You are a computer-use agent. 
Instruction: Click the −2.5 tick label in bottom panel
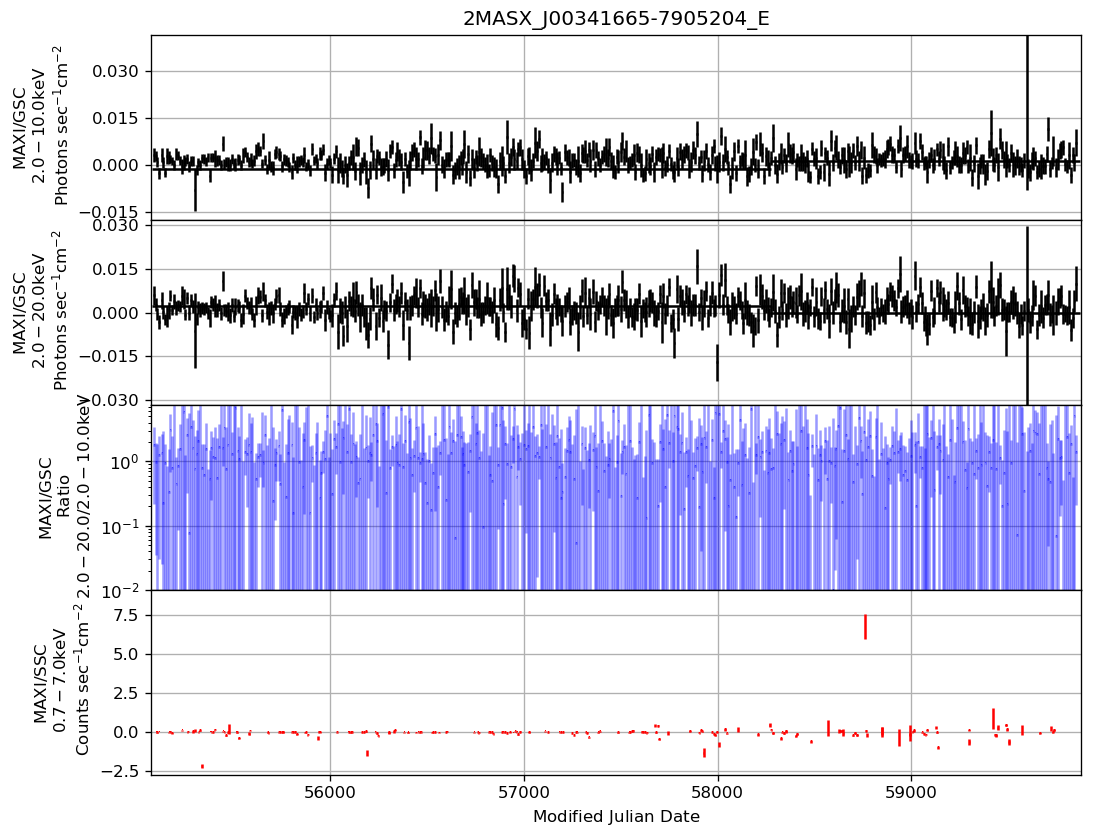pyautogui.click(x=119, y=770)
